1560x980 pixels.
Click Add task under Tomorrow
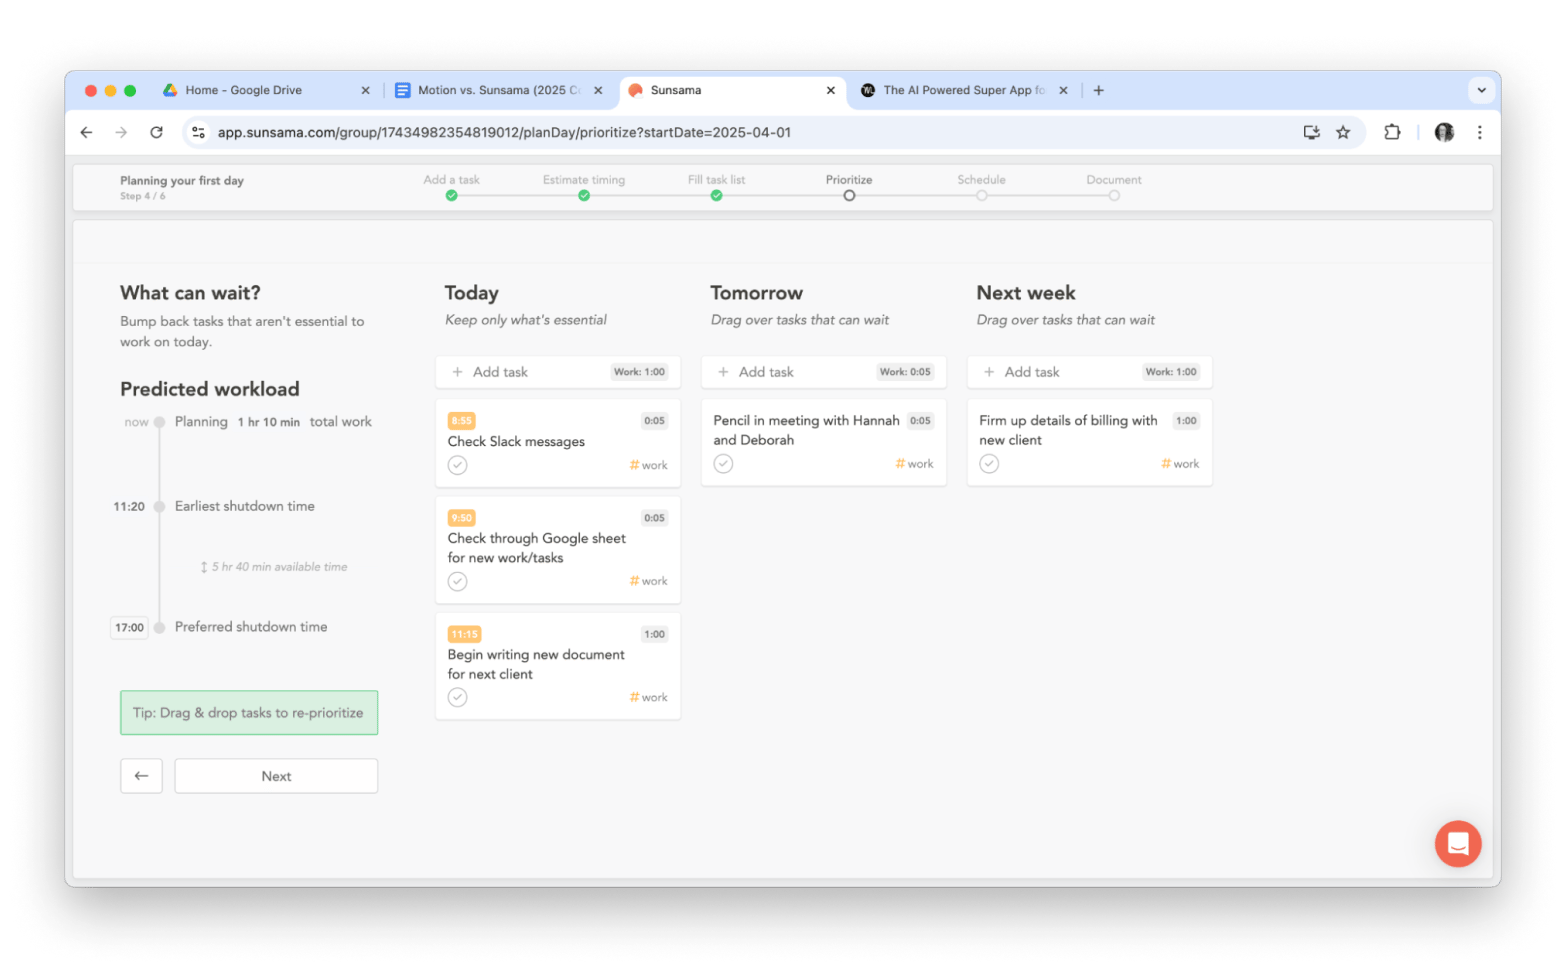[x=765, y=372]
